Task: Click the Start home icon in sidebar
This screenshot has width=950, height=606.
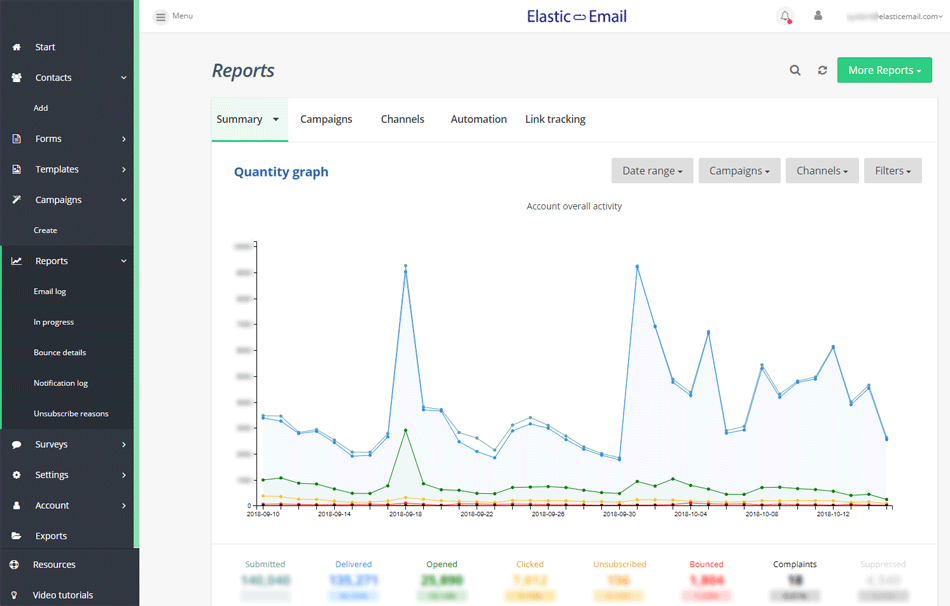Action: coord(16,47)
